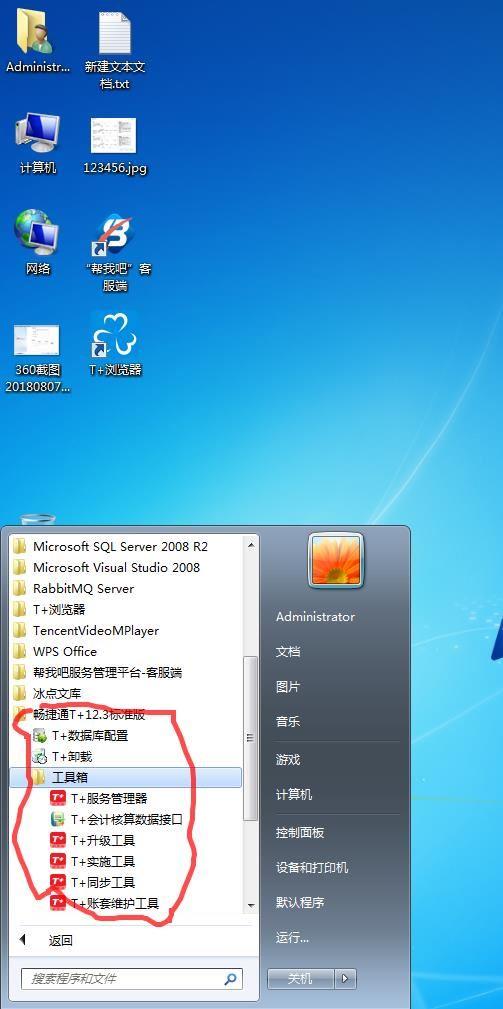The height and width of the screenshot is (1009, 503).
Task: Expand the TencentVideoMPlayer folder
Action: coord(86,630)
